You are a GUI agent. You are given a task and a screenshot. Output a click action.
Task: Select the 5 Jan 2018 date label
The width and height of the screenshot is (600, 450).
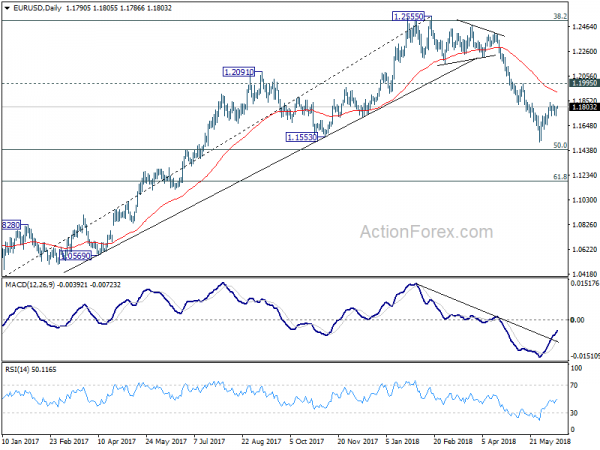click(403, 441)
